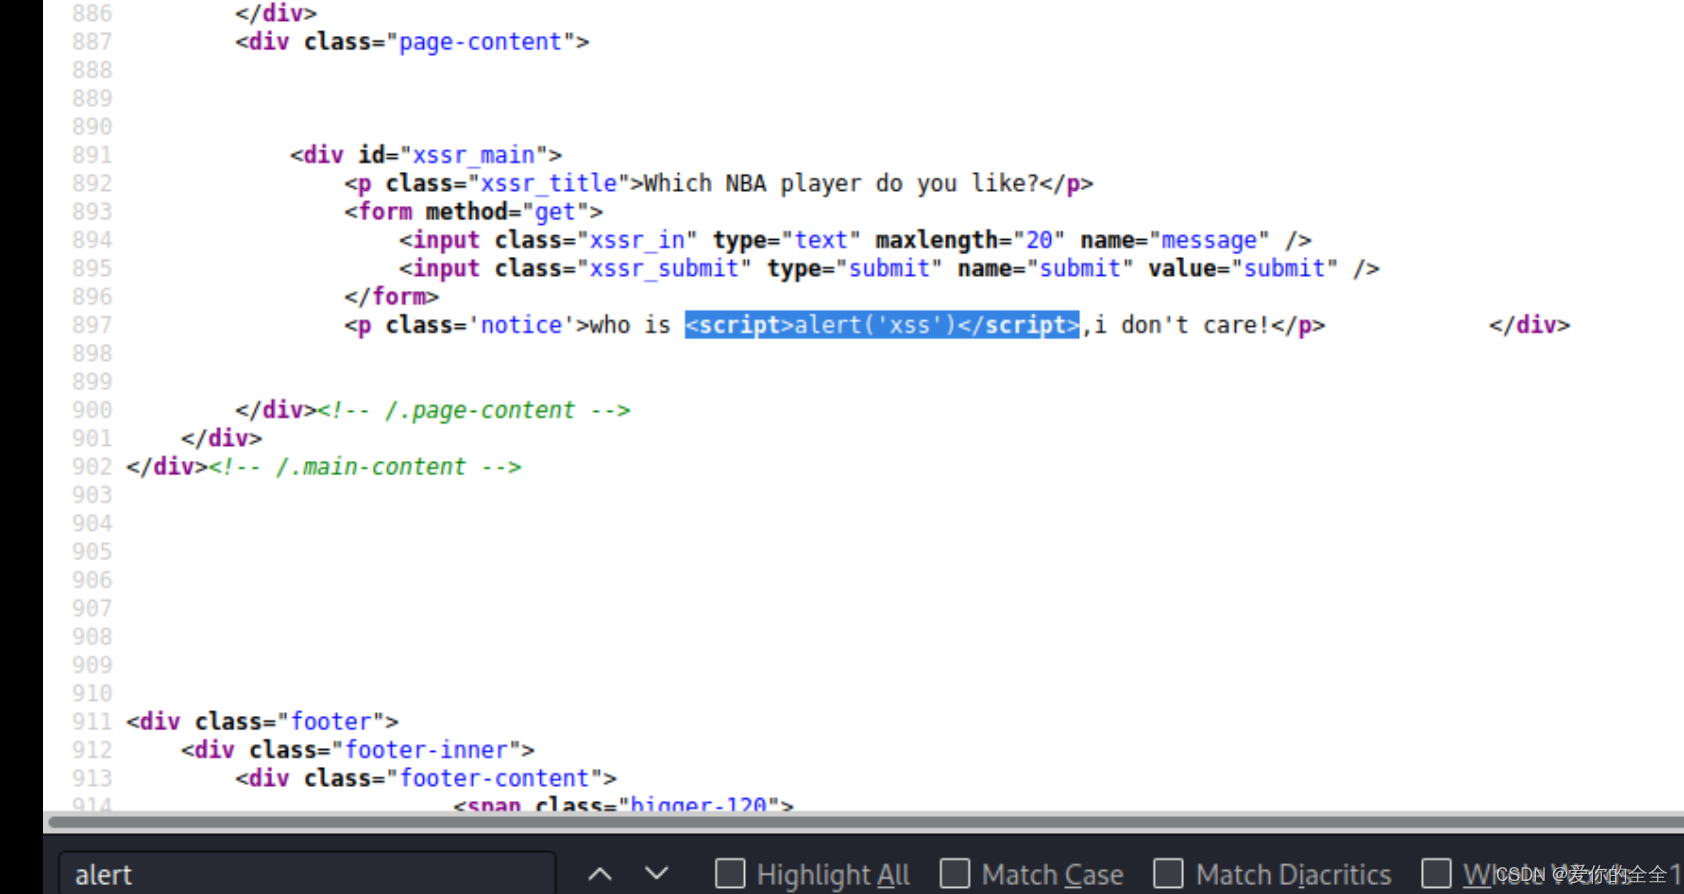
Task: Click the div class="footer" tag on line 911
Action: [x=262, y=722]
